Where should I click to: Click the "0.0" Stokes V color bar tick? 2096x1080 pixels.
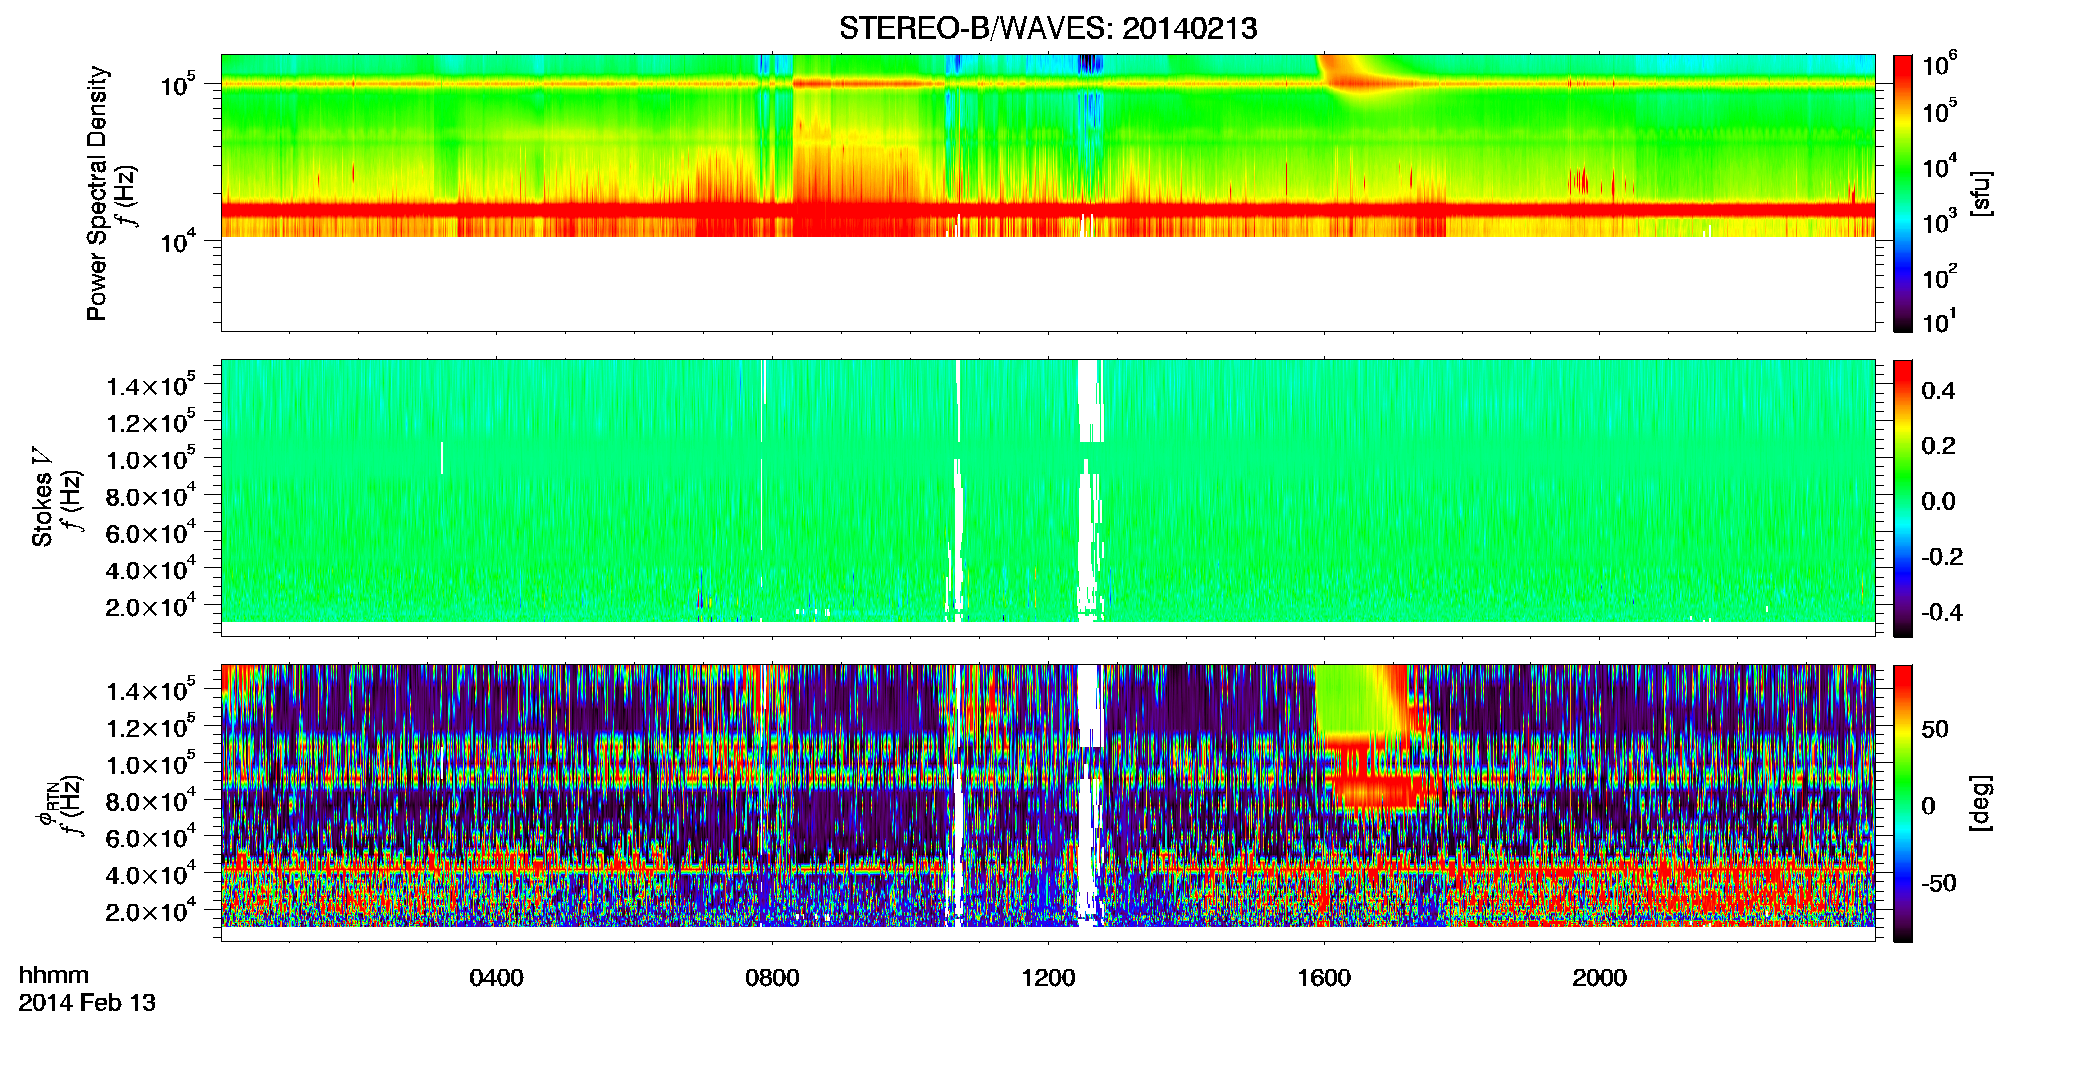(x=1938, y=502)
